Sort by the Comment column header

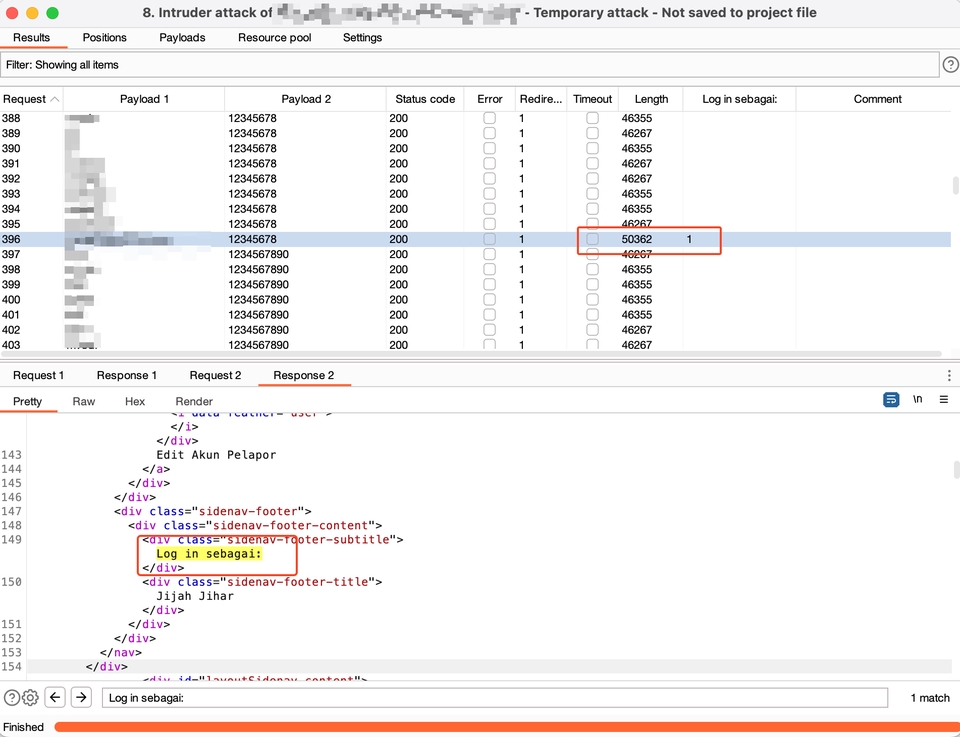[877, 99]
